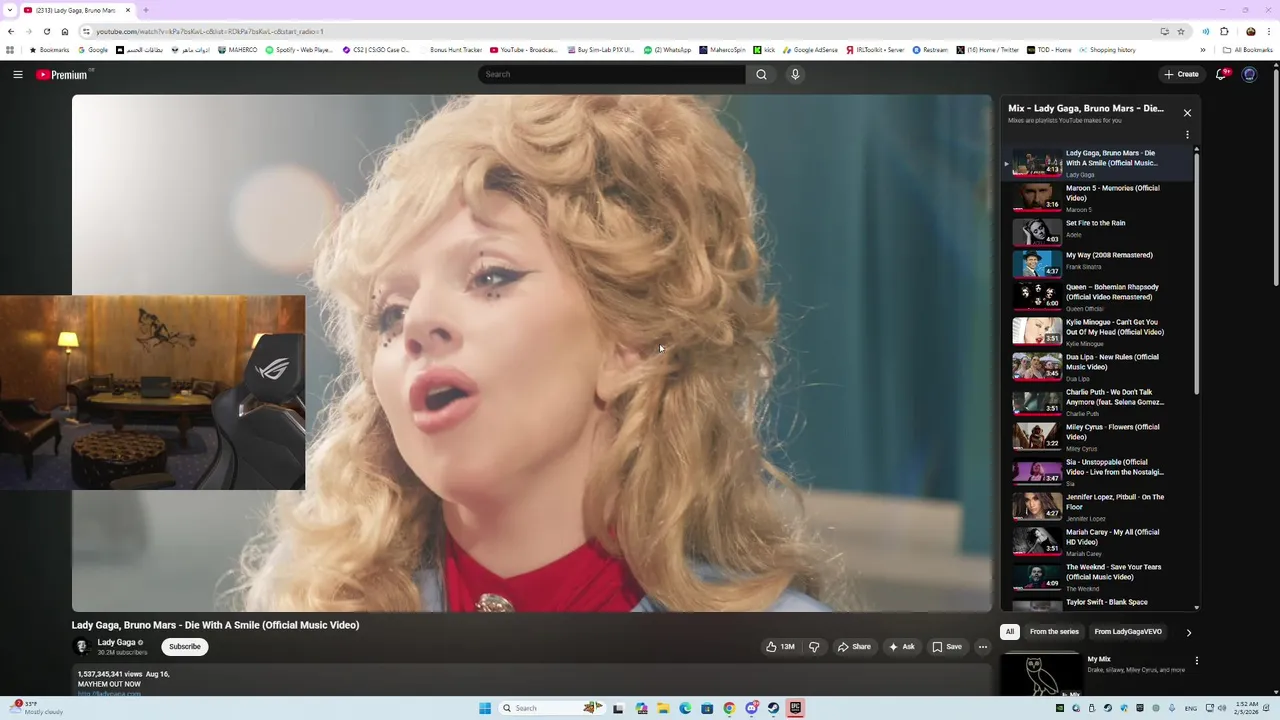Screen dimensions: 1280x720
Task: Play Sia - Unstoppable from playlist
Action: tap(1098, 472)
